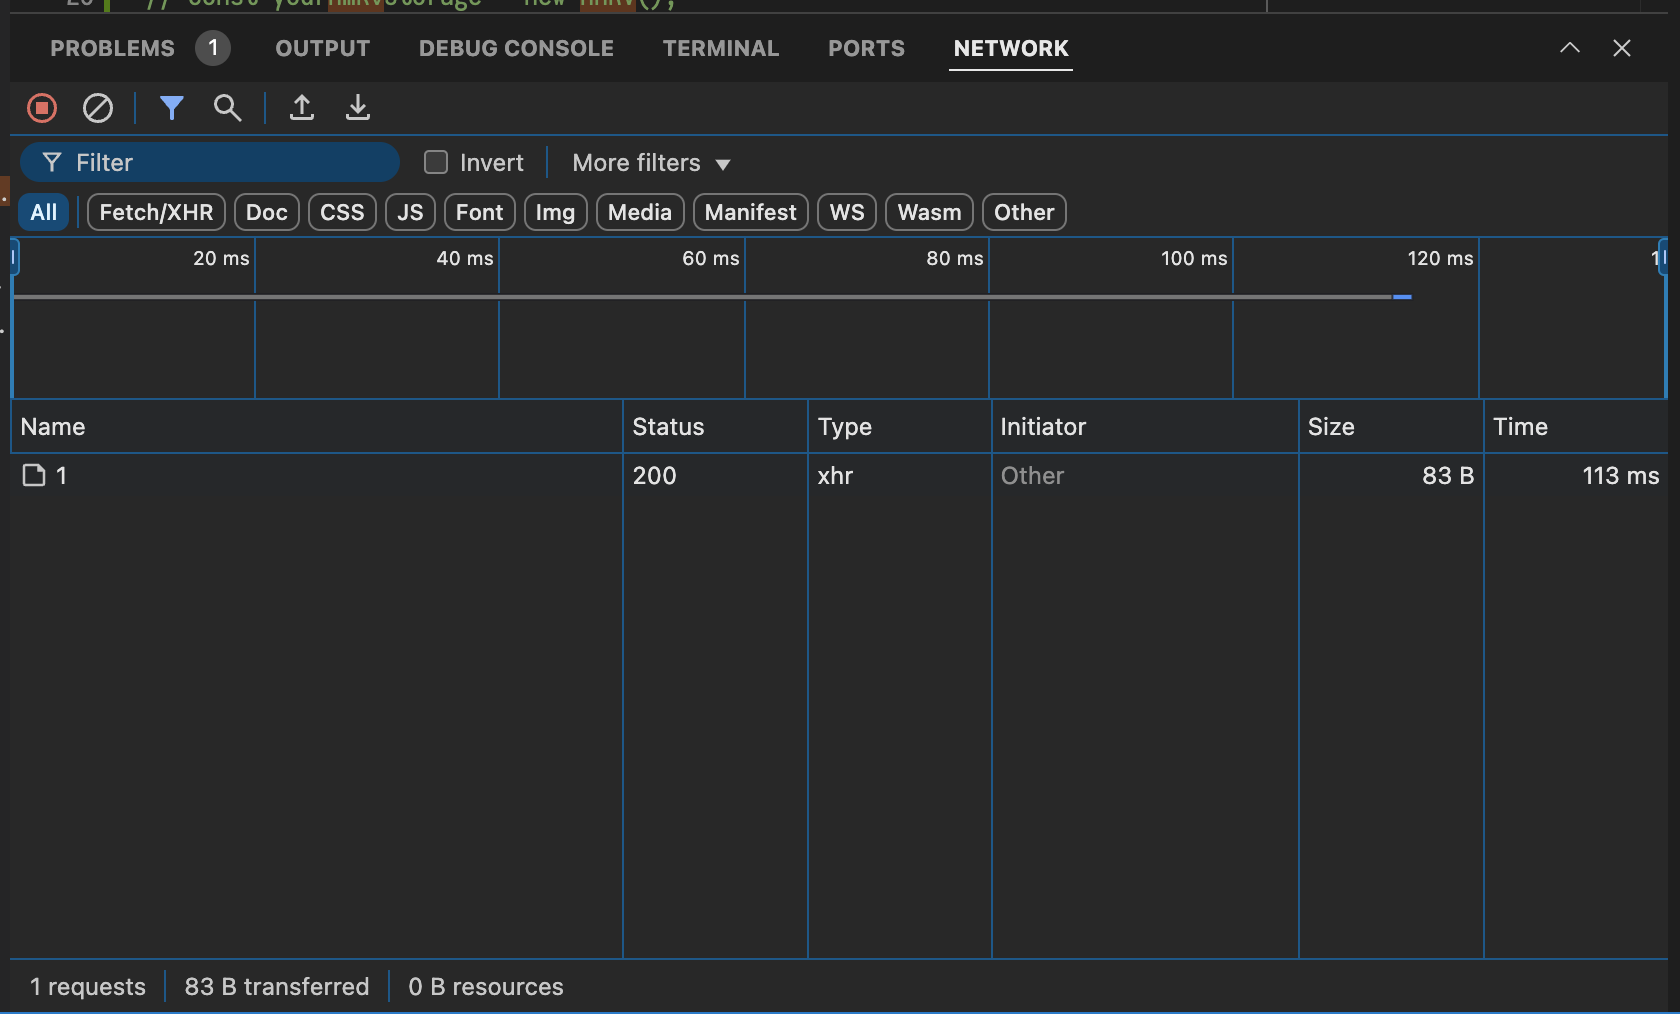The image size is (1680, 1014).
Task: Toggle the WS request type filter
Action: pos(846,212)
